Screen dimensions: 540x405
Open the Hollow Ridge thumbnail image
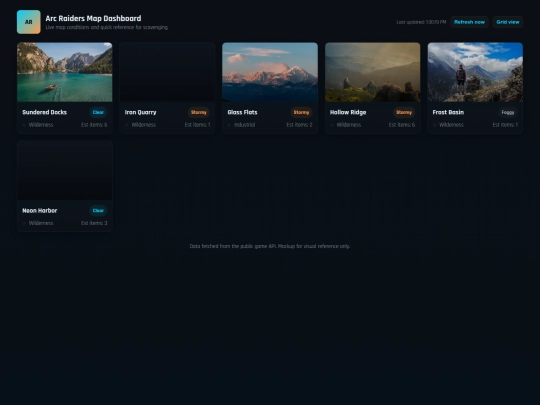pos(373,72)
